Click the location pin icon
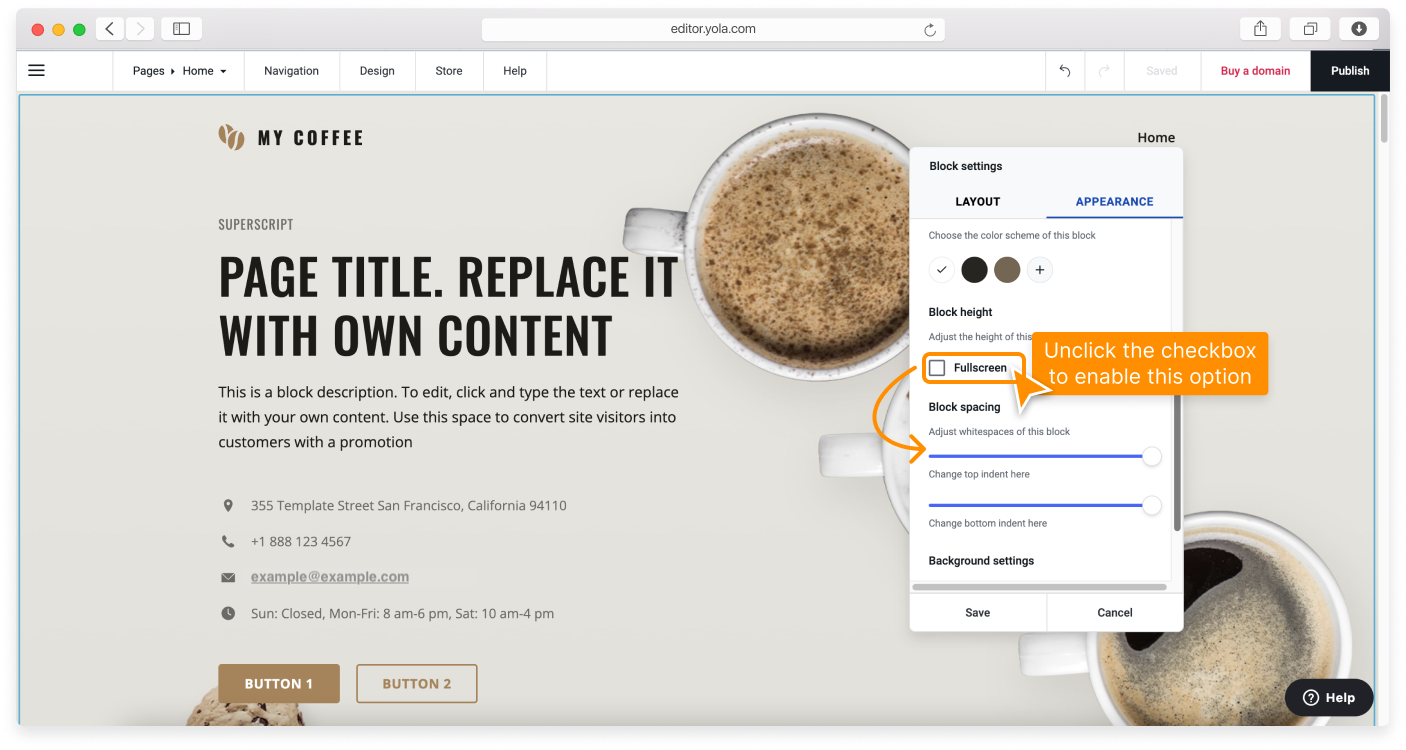This screenshot has width=1406, height=750. click(x=228, y=506)
